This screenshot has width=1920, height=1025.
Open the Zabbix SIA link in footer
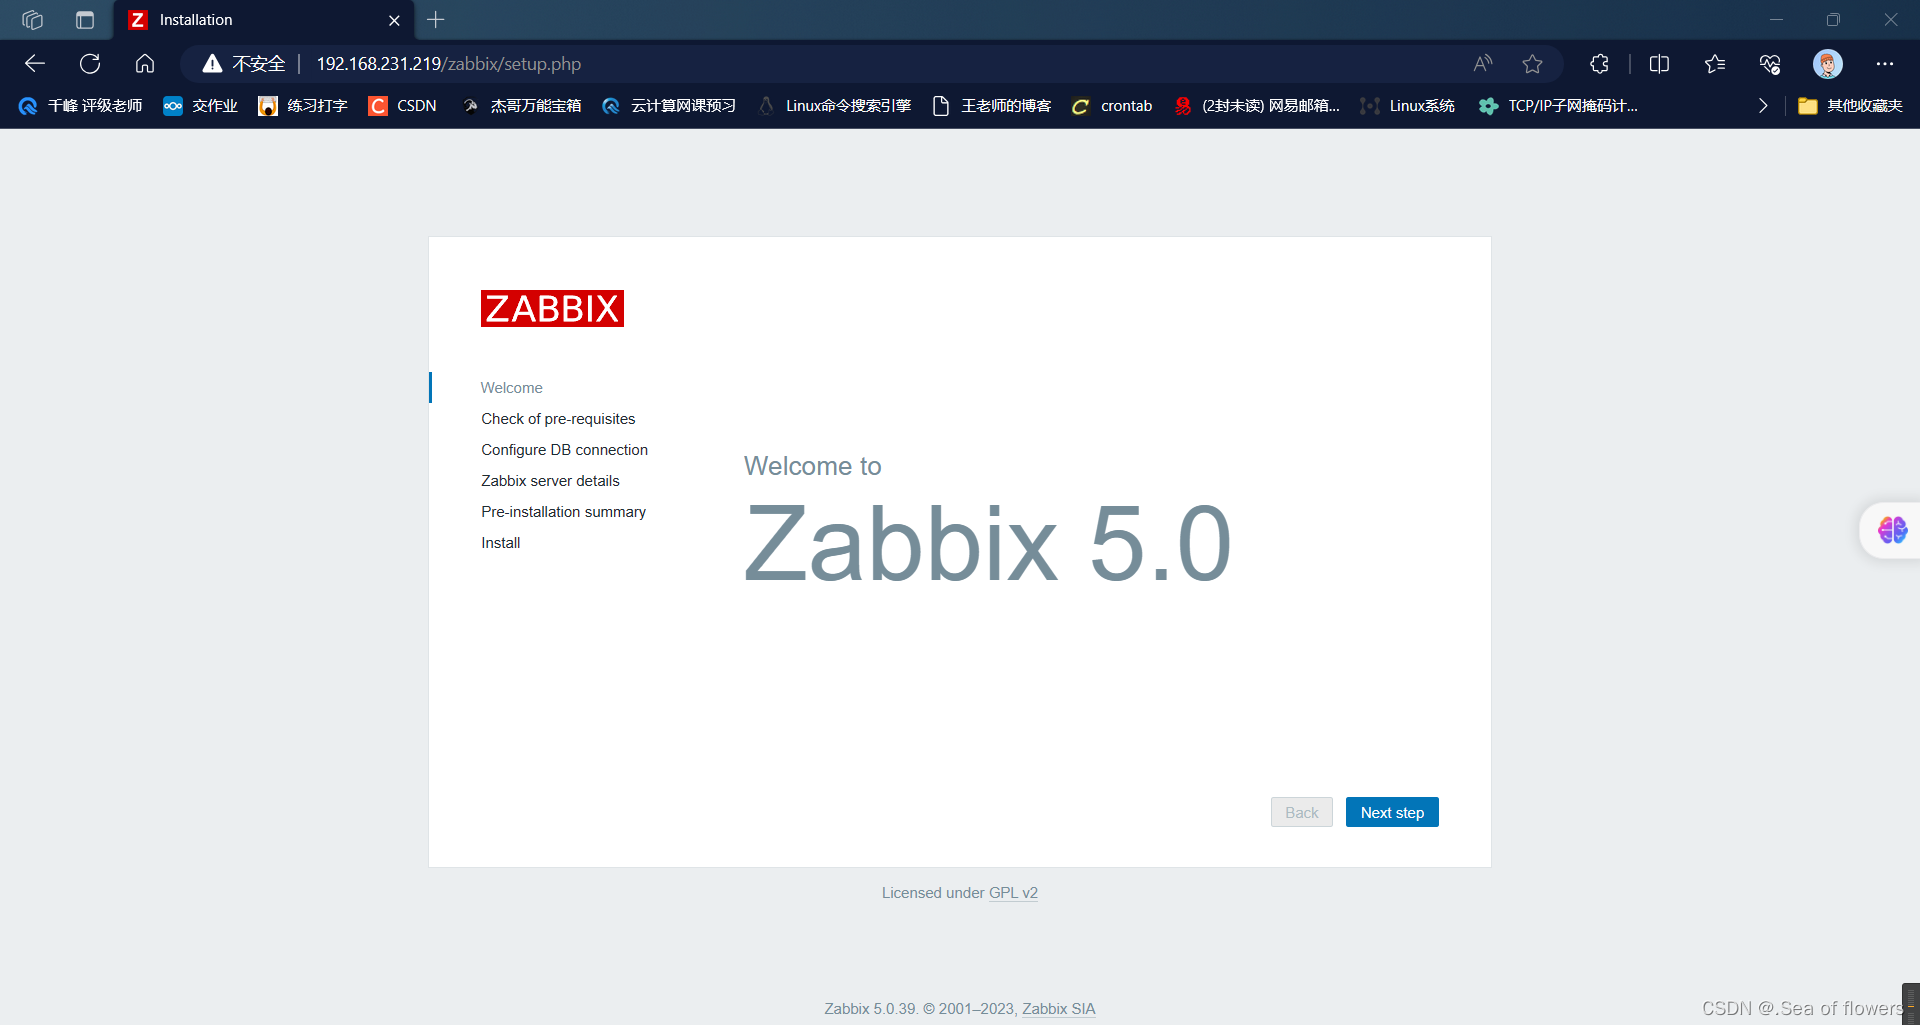point(1058,1009)
